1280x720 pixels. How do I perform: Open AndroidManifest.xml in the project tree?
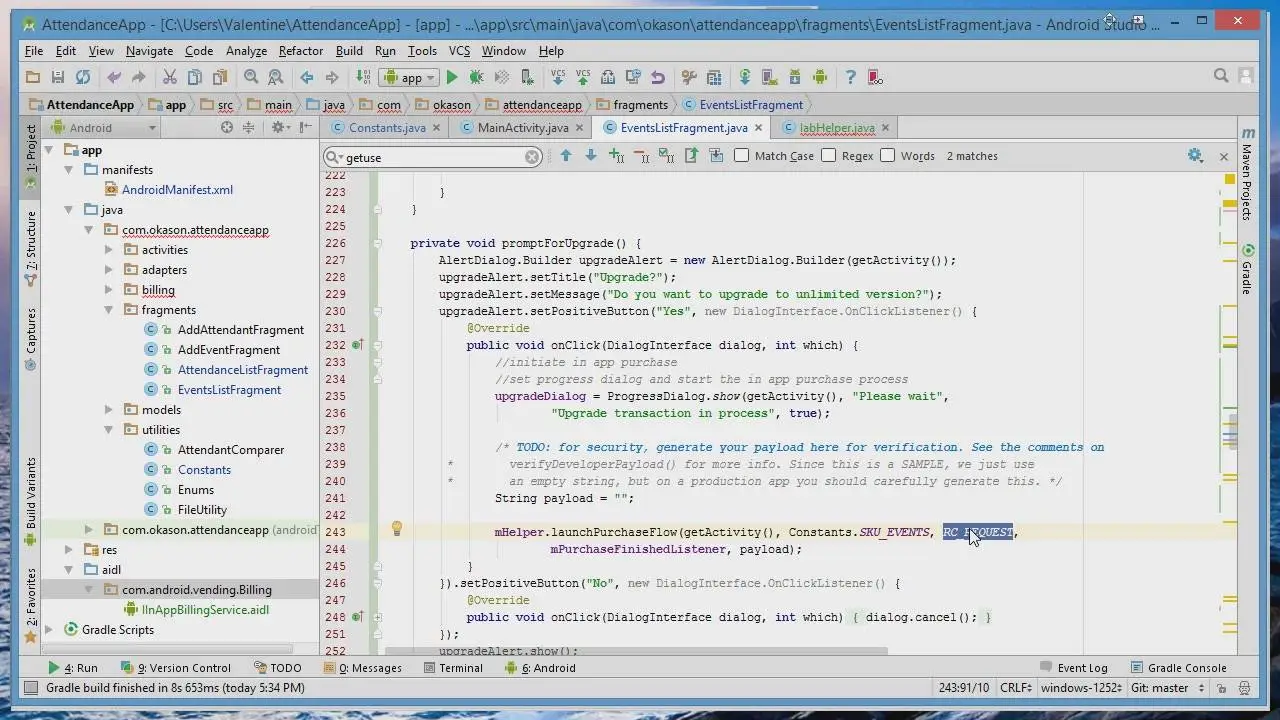[x=177, y=190]
